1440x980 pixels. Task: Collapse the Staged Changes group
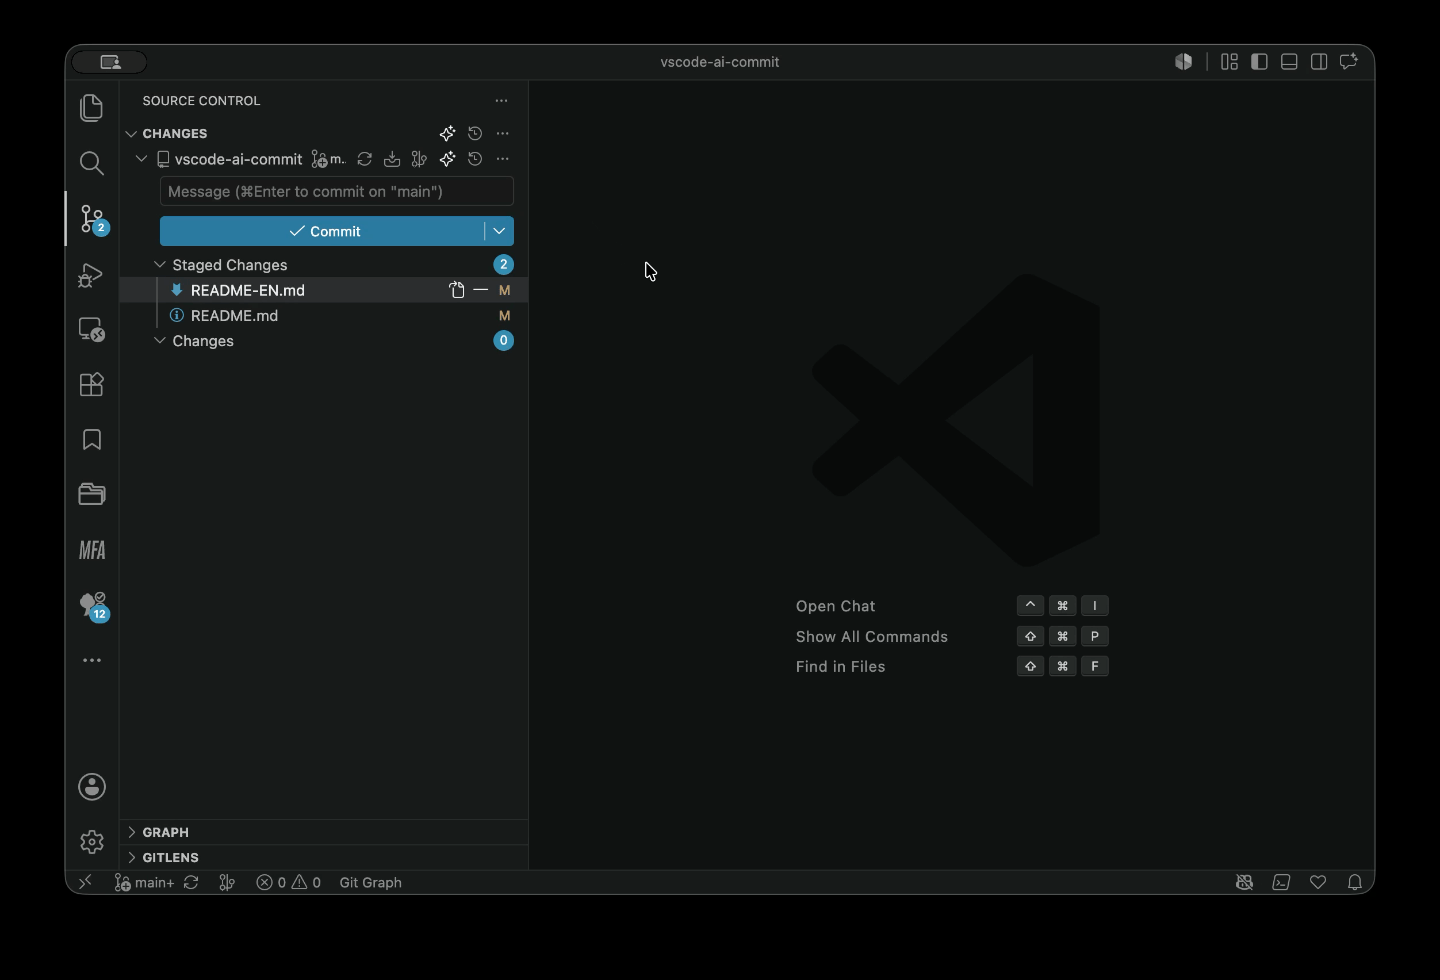coord(160,265)
